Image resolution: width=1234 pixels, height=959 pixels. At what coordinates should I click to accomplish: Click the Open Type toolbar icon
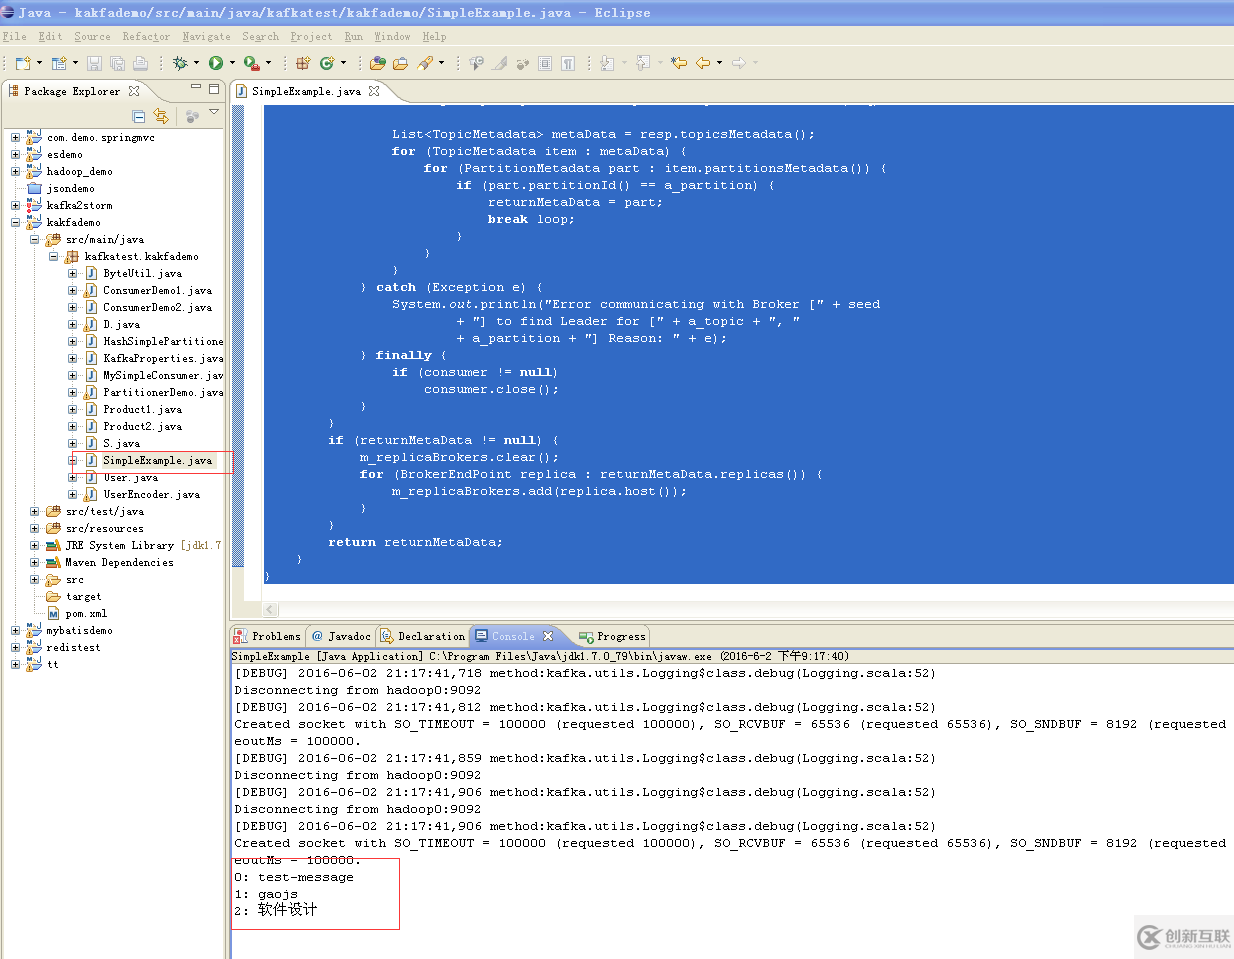click(377, 63)
